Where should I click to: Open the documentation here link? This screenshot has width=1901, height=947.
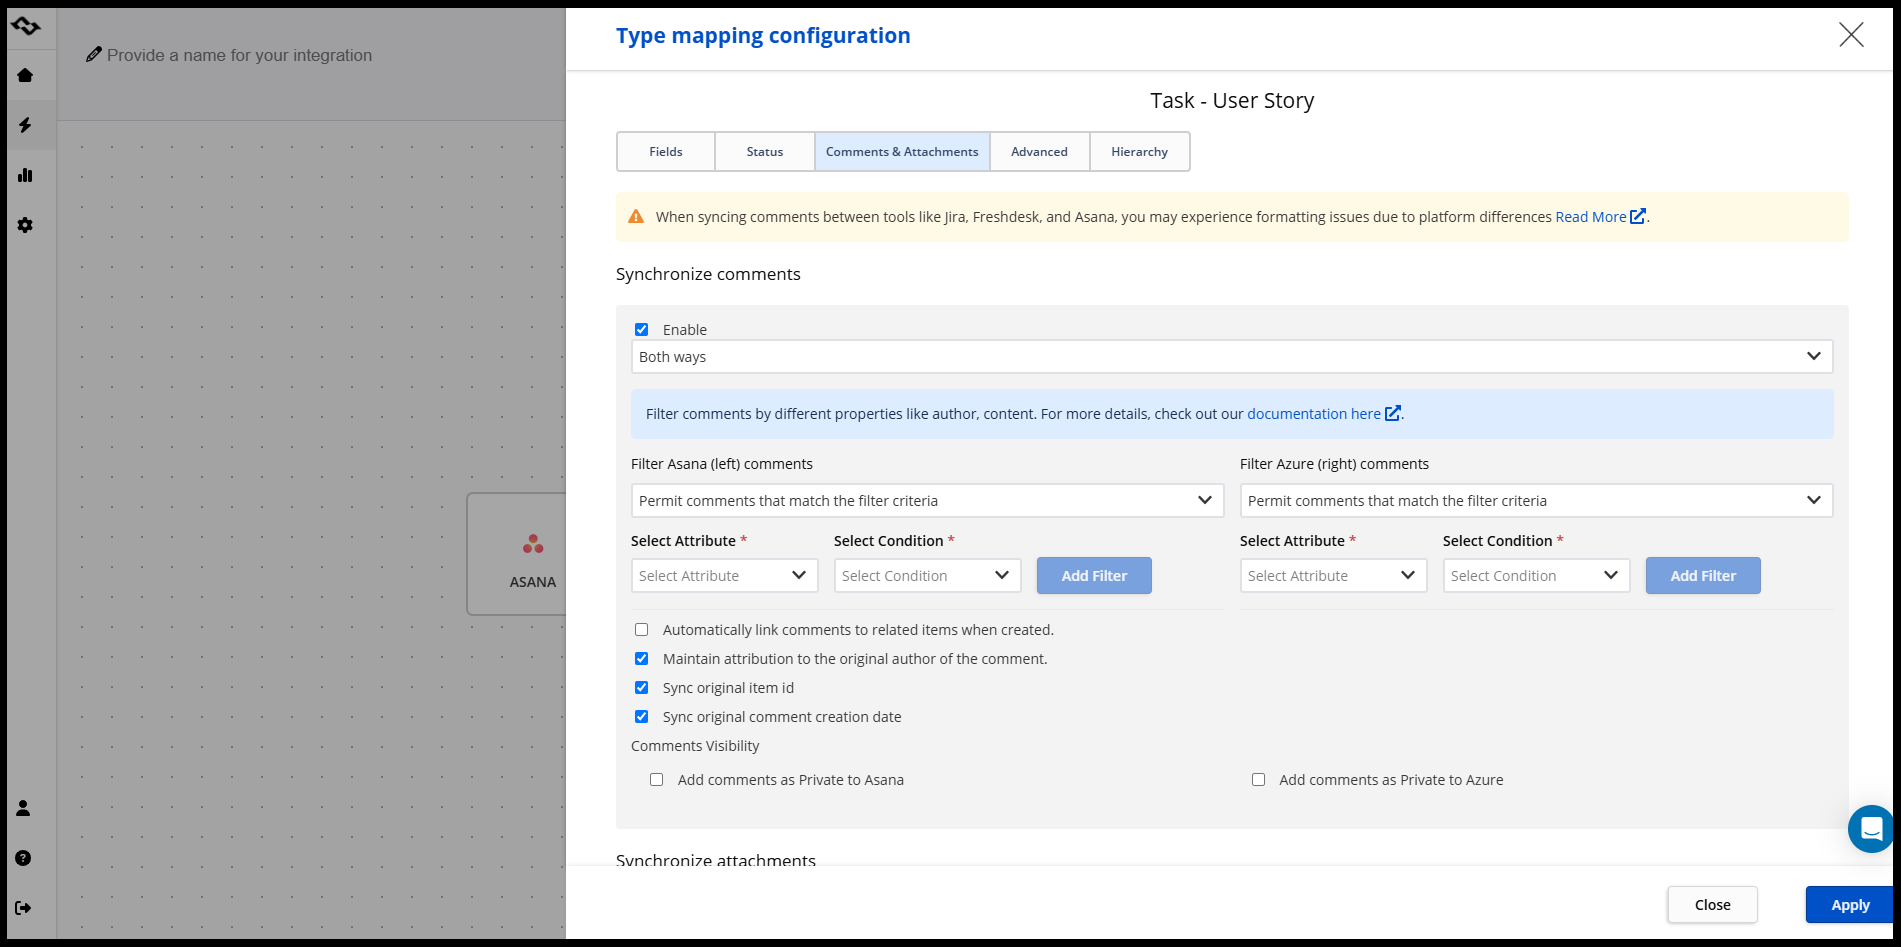coord(1314,413)
